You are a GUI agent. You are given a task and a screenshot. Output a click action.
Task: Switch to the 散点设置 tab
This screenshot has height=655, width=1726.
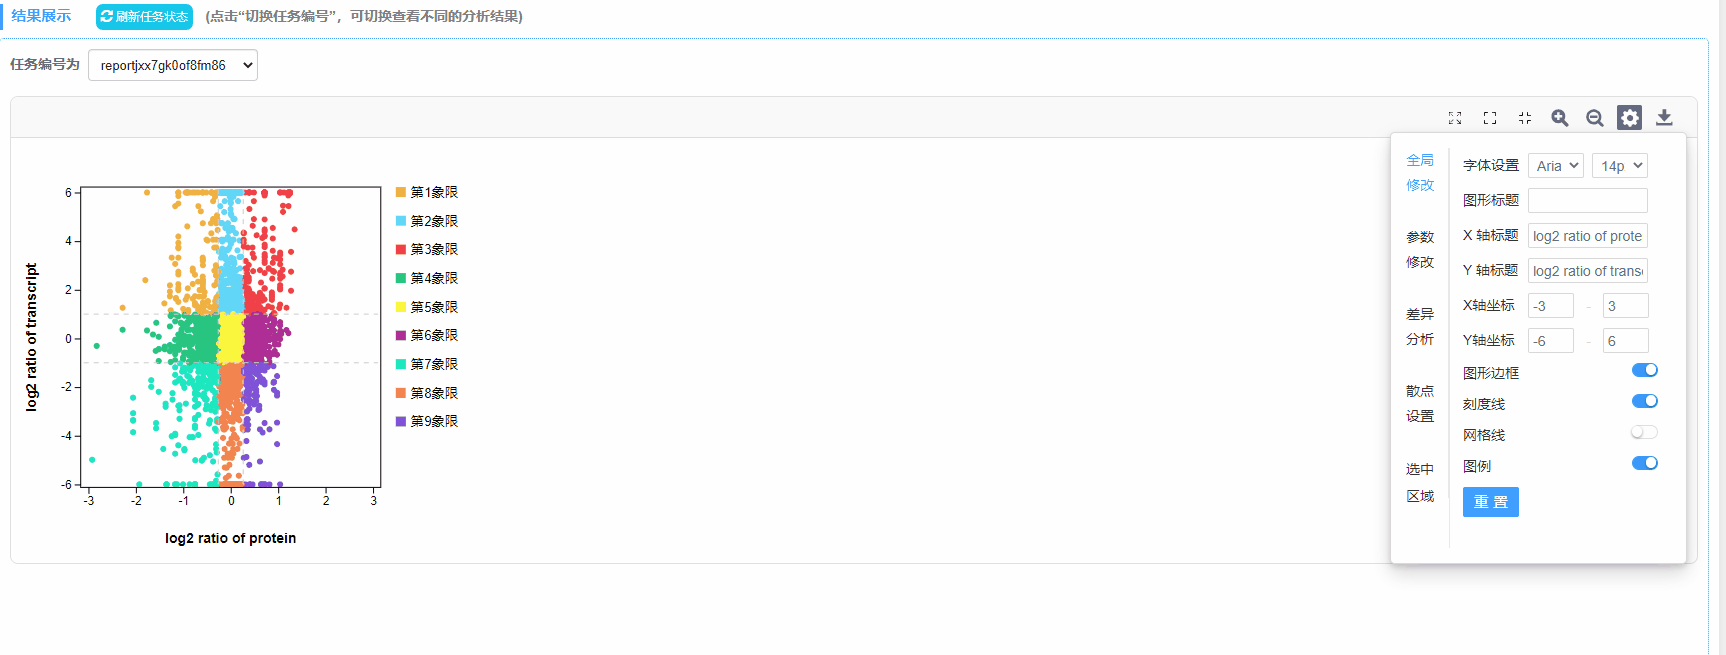tap(1420, 403)
